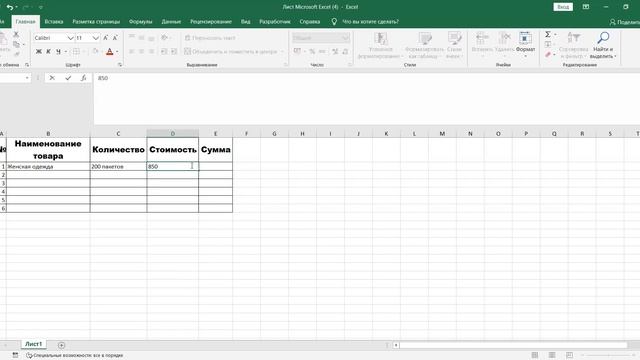Open the Шрифт group dialog launcher
Viewport: 640px width, 360px height.
[120, 65]
